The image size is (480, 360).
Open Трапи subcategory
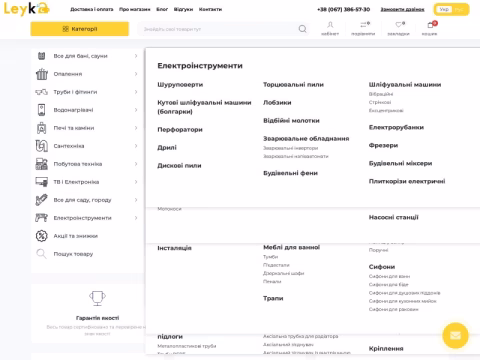(x=273, y=298)
